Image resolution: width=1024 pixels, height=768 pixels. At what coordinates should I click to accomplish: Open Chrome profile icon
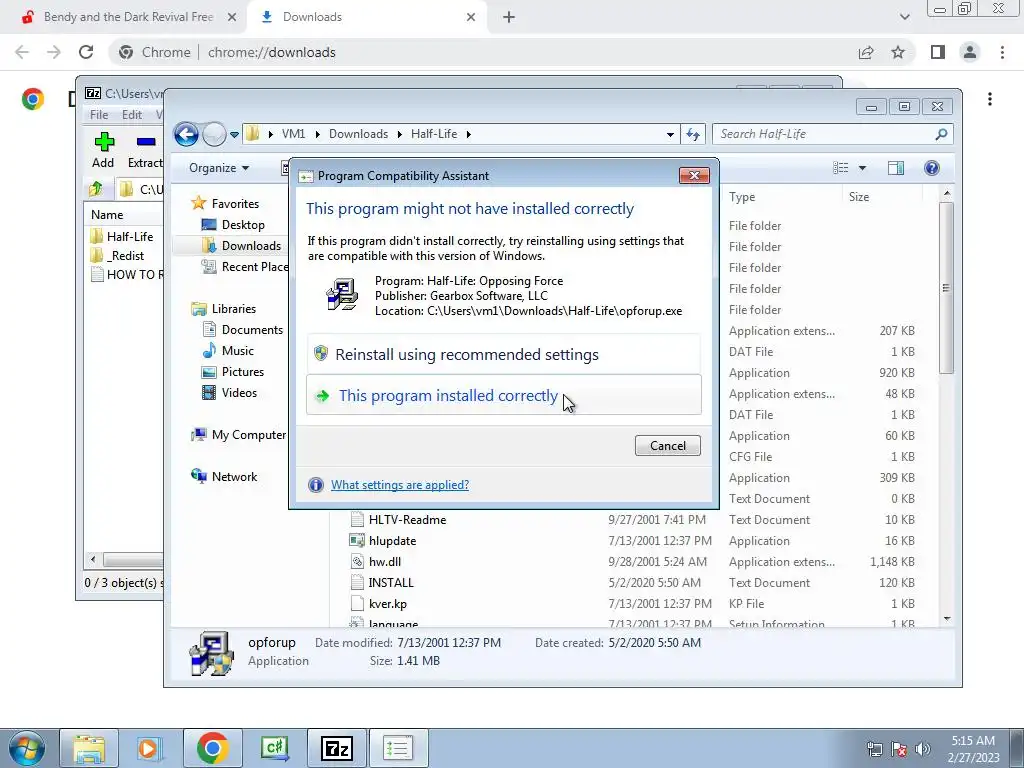970,52
